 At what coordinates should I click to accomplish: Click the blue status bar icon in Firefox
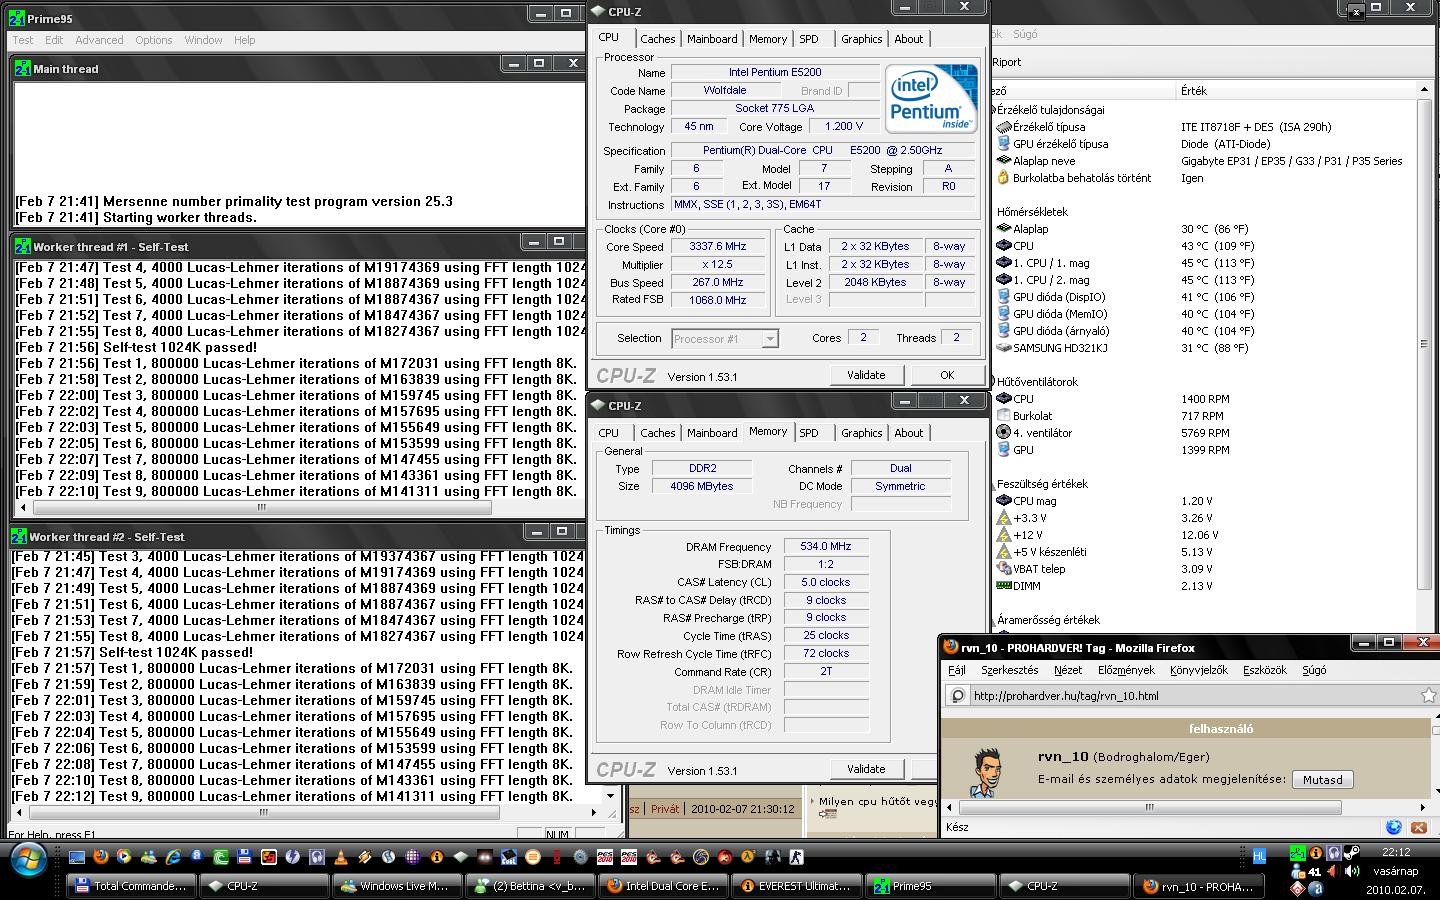(1394, 827)
